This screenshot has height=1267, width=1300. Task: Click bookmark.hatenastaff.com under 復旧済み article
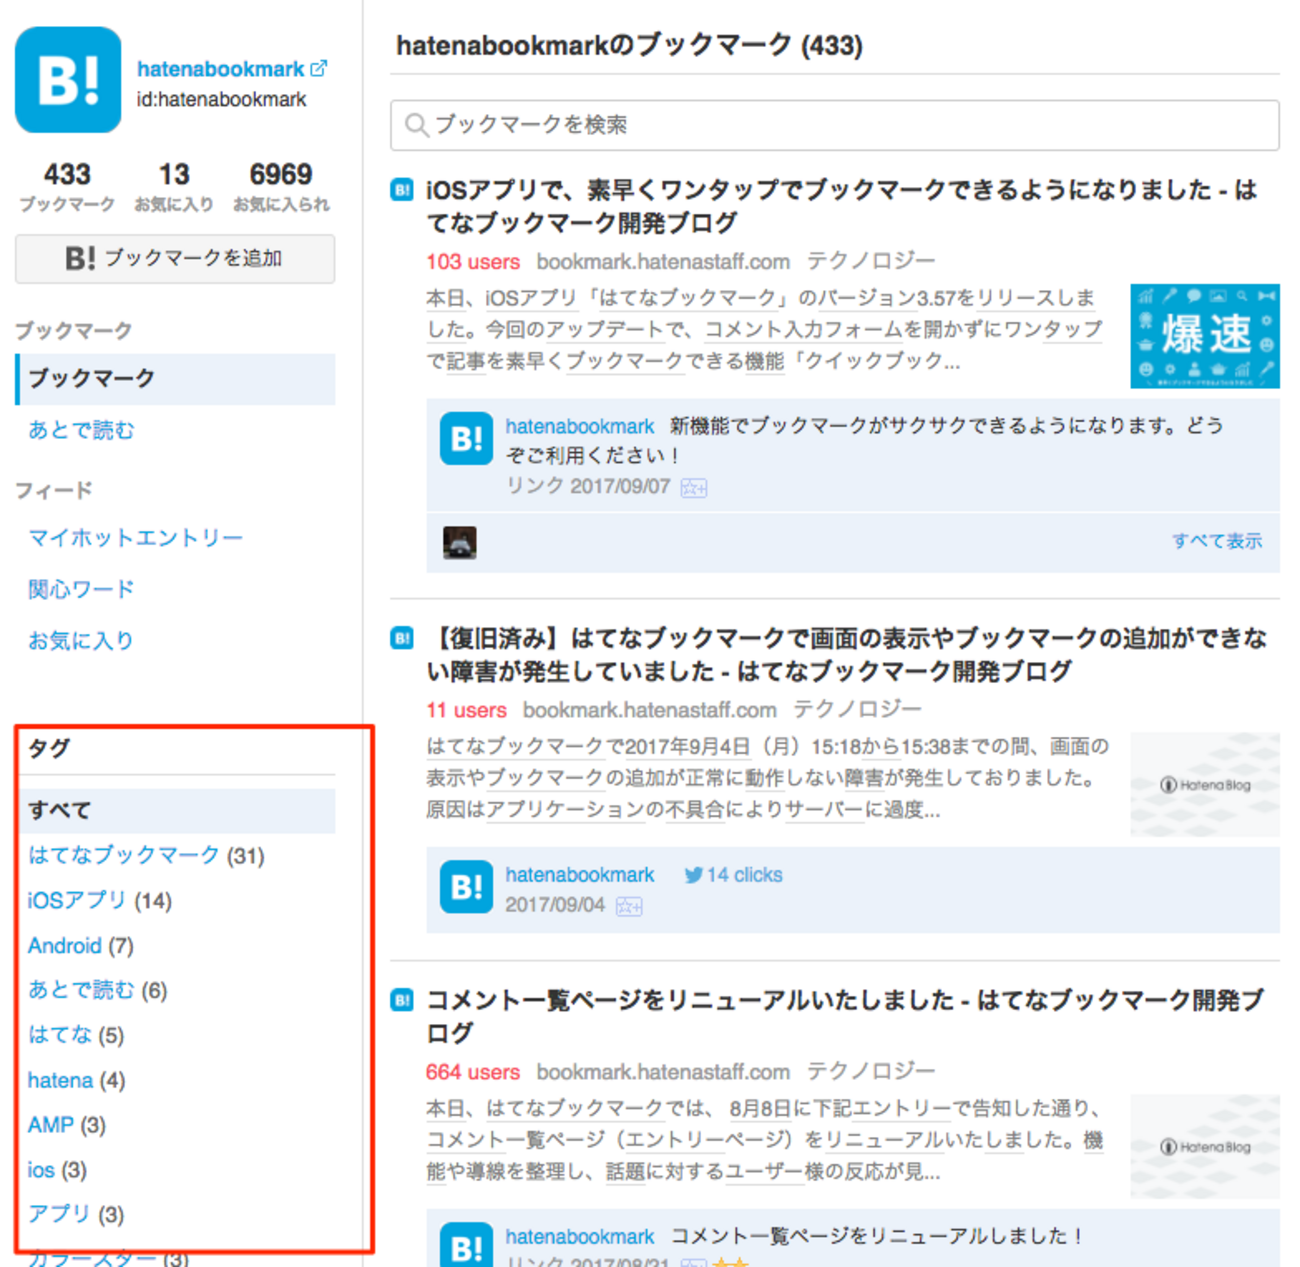pos(650,710)
